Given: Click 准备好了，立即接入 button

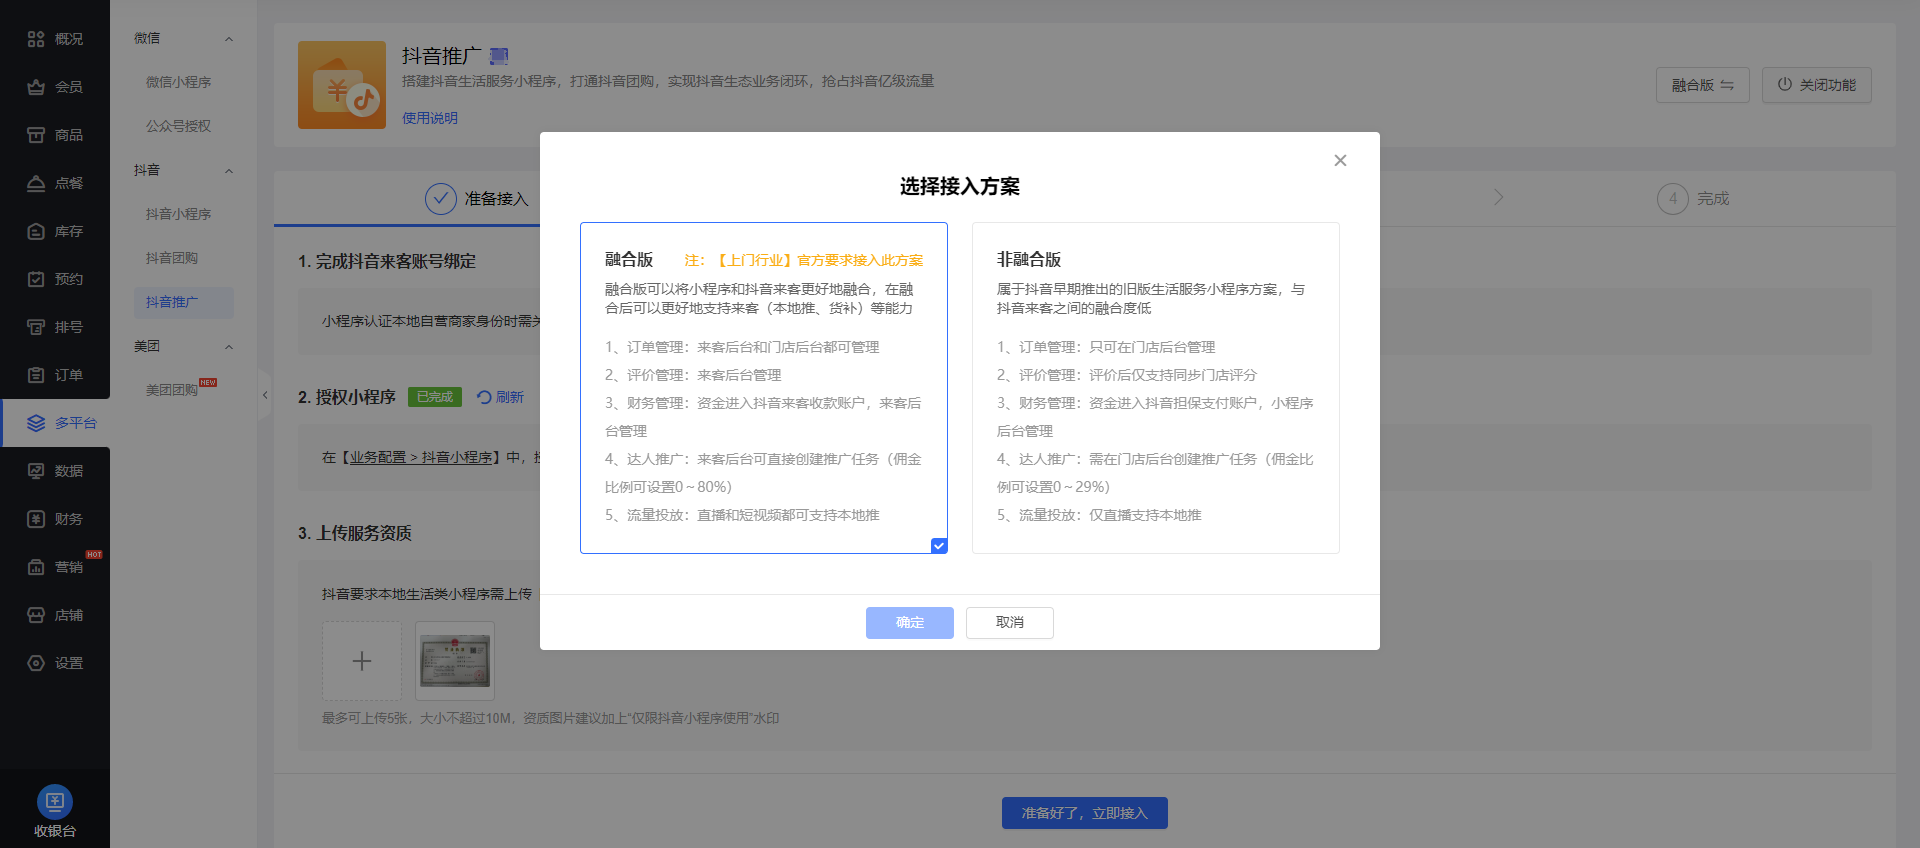Looking at the screenshot, I should (x=1085, y=813).
